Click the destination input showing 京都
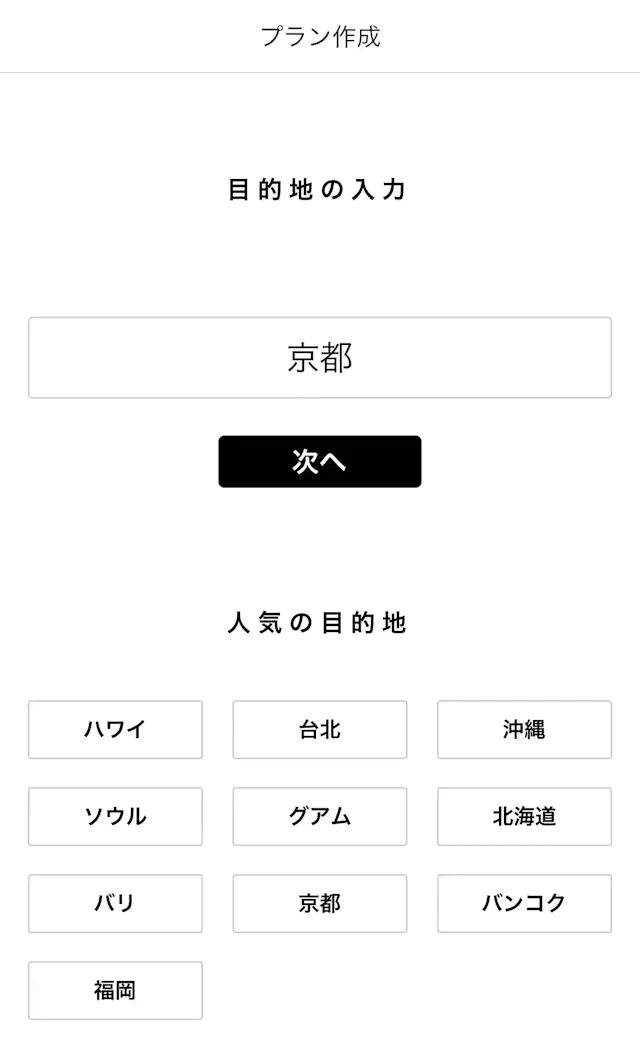640x1042 pixels. (x=320, y=357)
